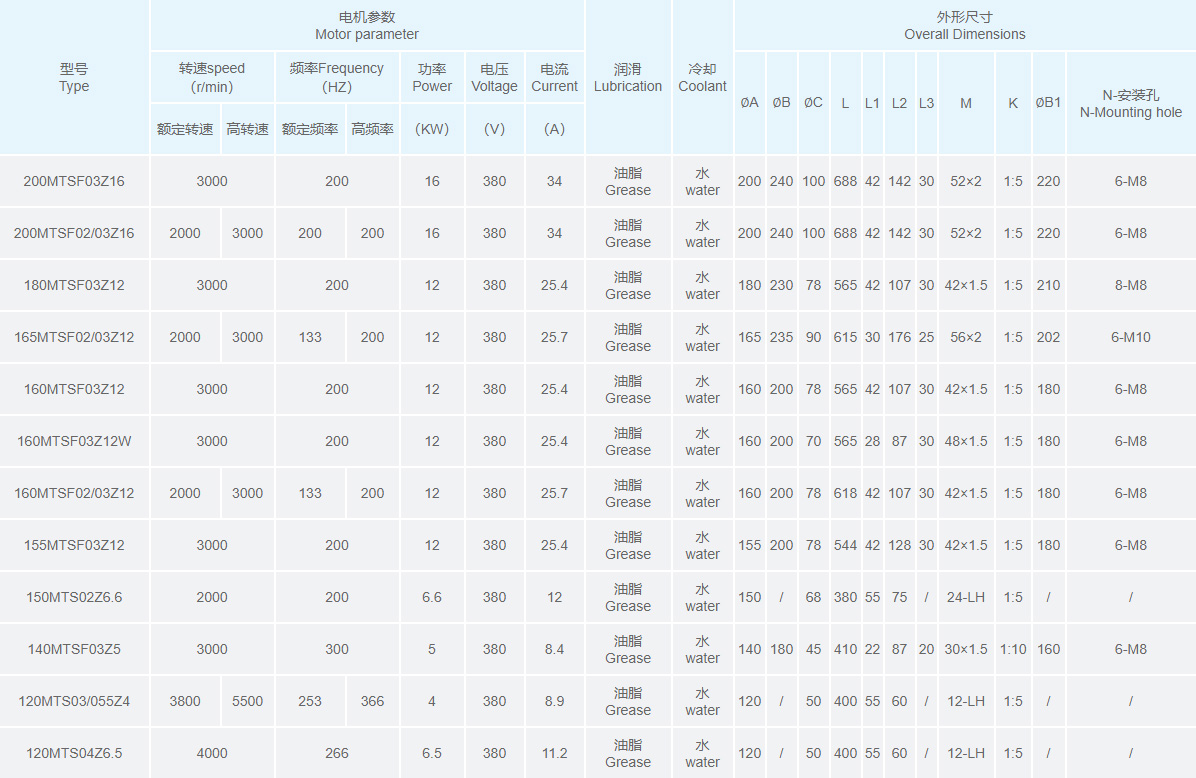Select the 8-M8 mounting hole cell

point(1130,285)
